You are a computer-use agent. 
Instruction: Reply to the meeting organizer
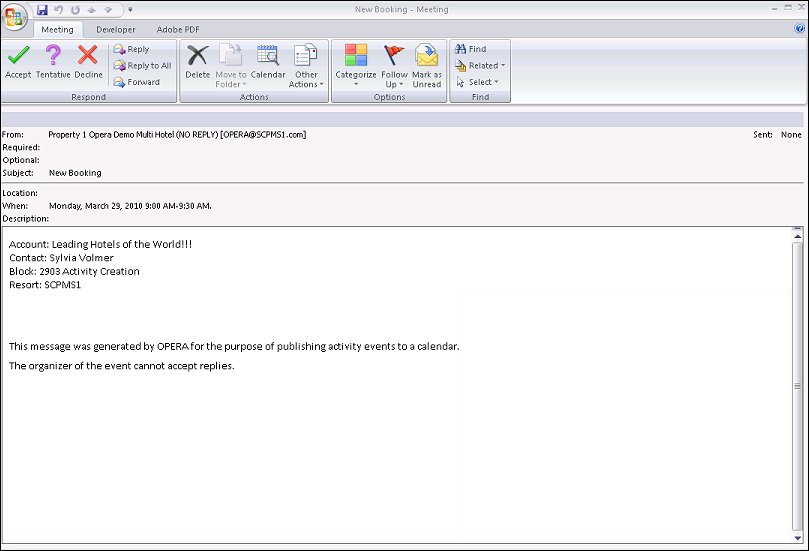pos(132,49)
